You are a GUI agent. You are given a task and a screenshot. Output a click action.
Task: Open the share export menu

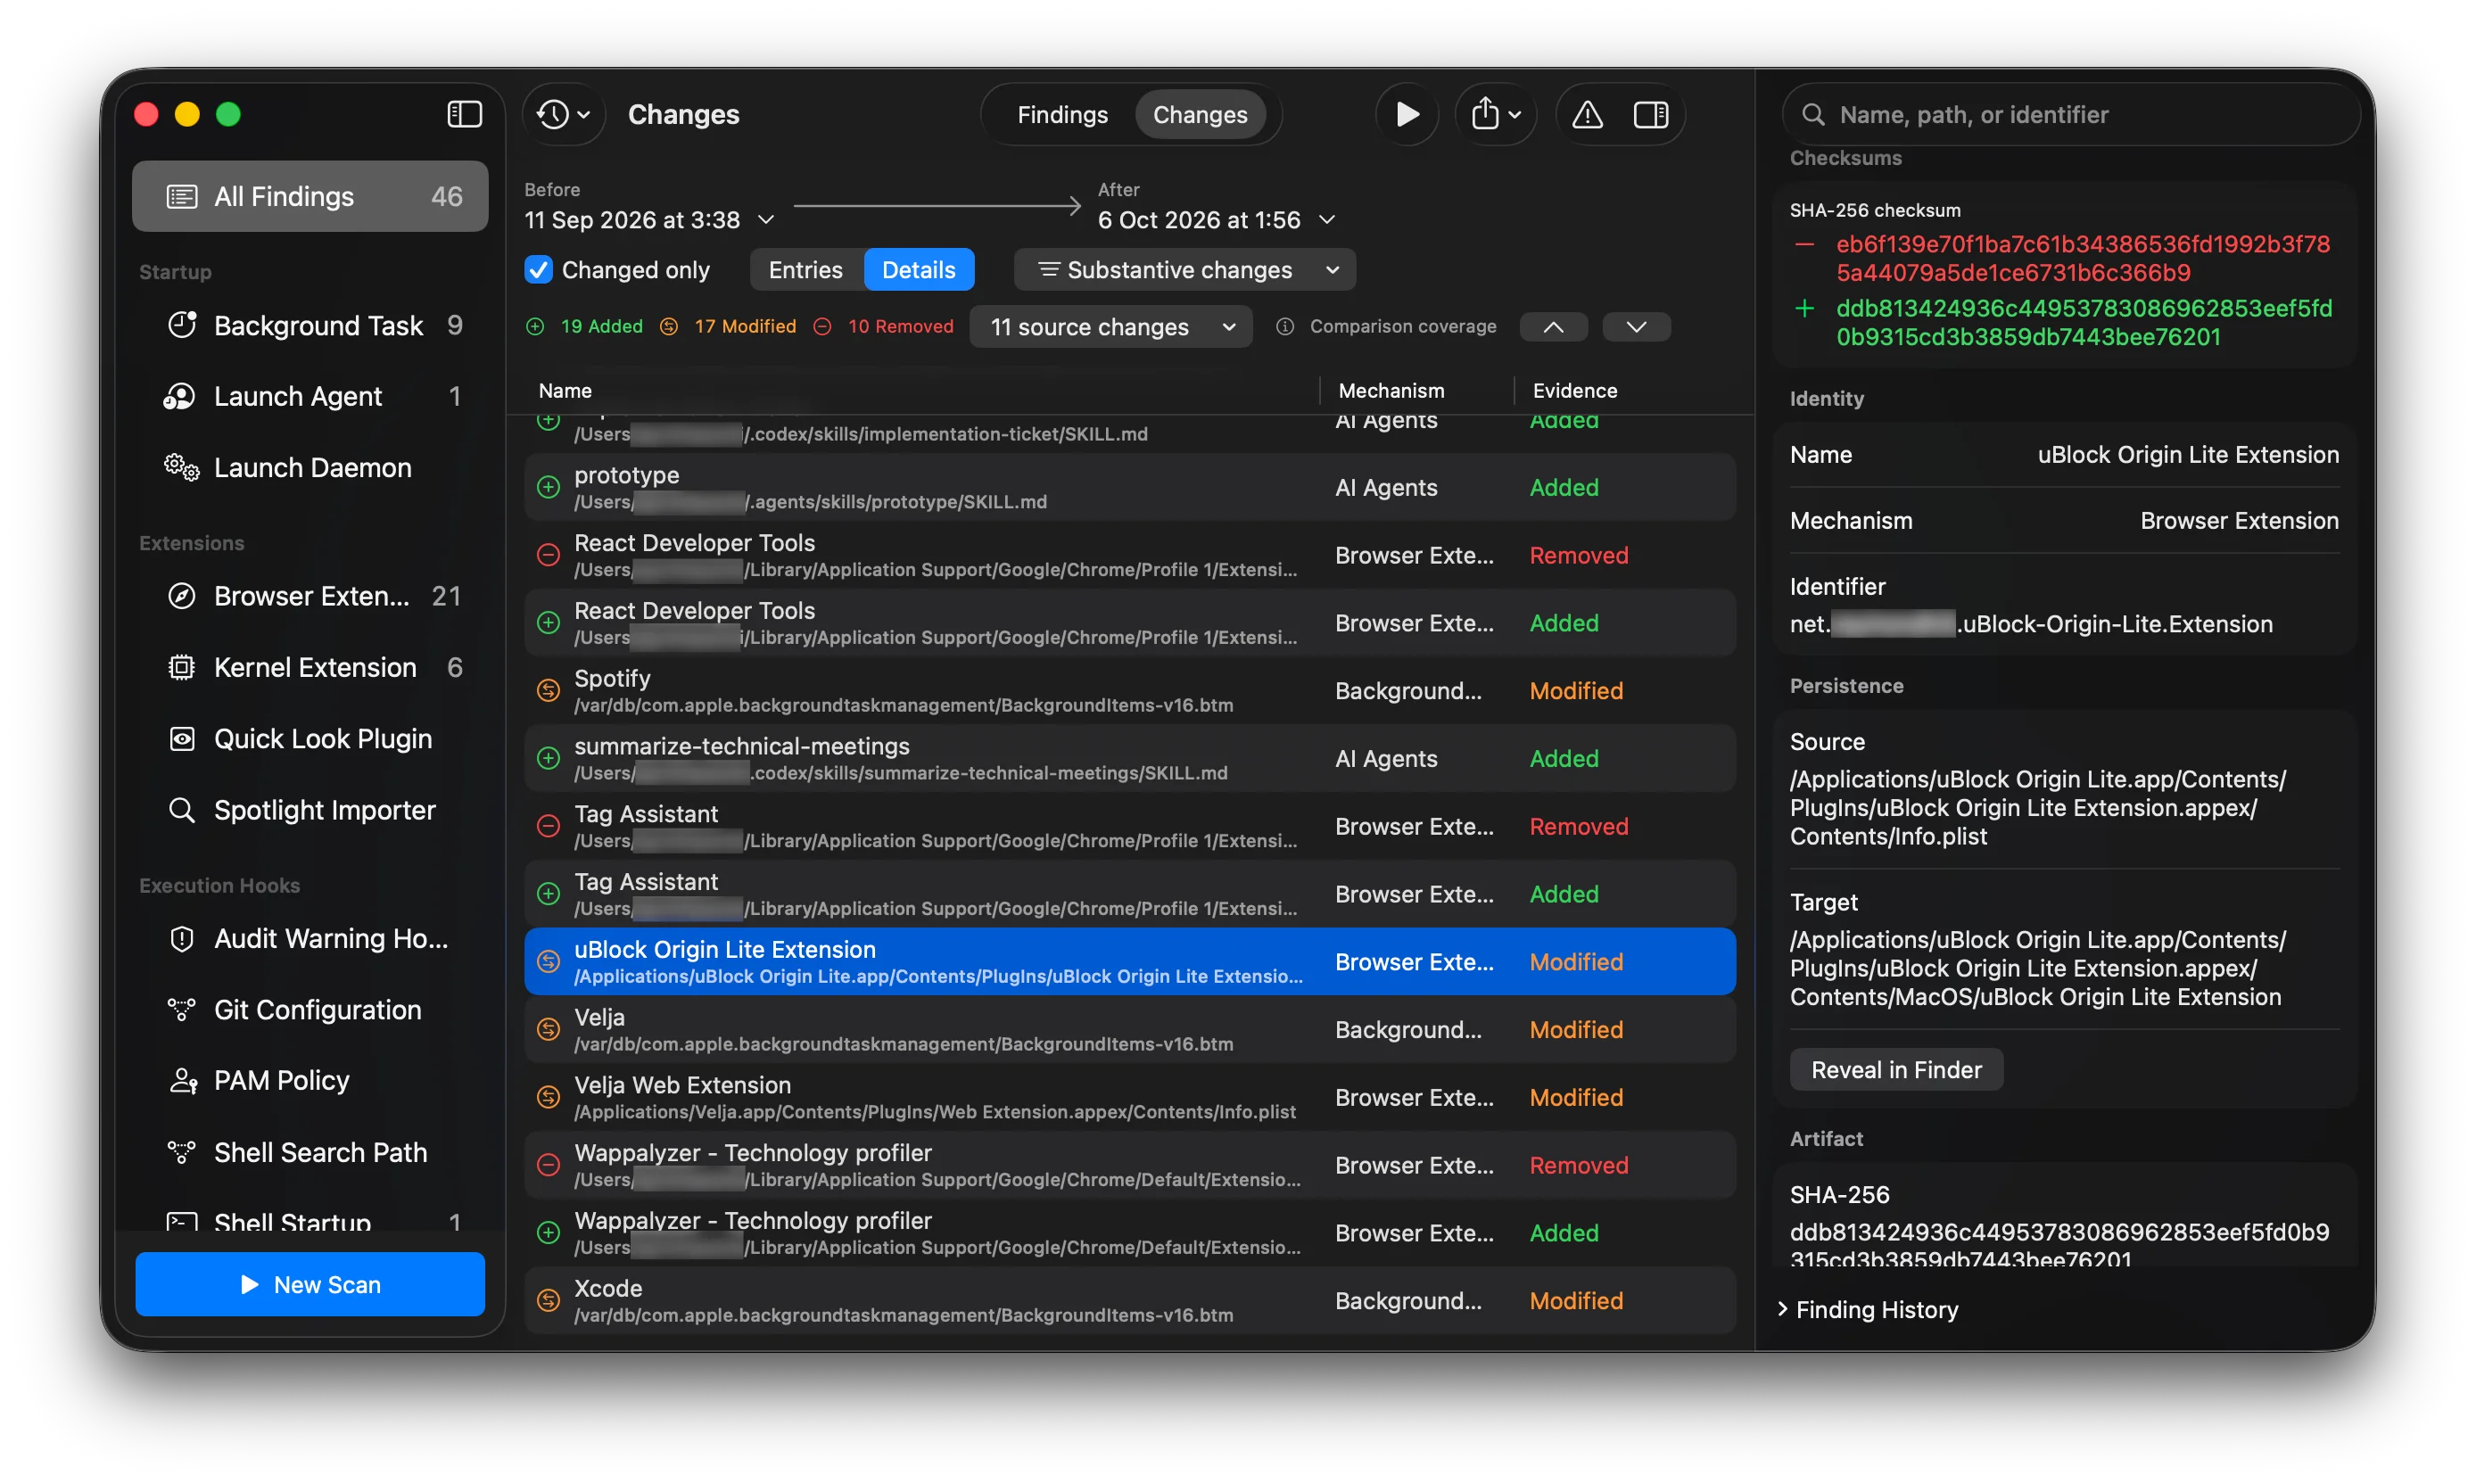point(1495,114)
